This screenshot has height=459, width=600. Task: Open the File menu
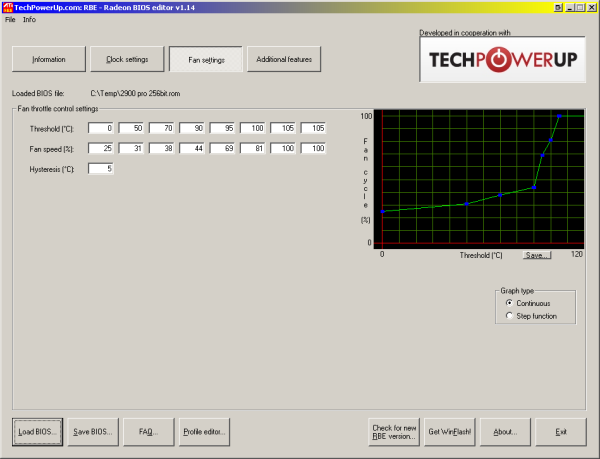pyautogui.click(x=10, y=20)
